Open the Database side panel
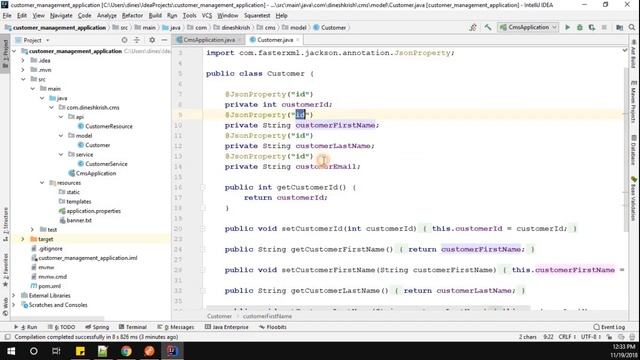Viewport: 640px width, 360px height. (633, 150)
